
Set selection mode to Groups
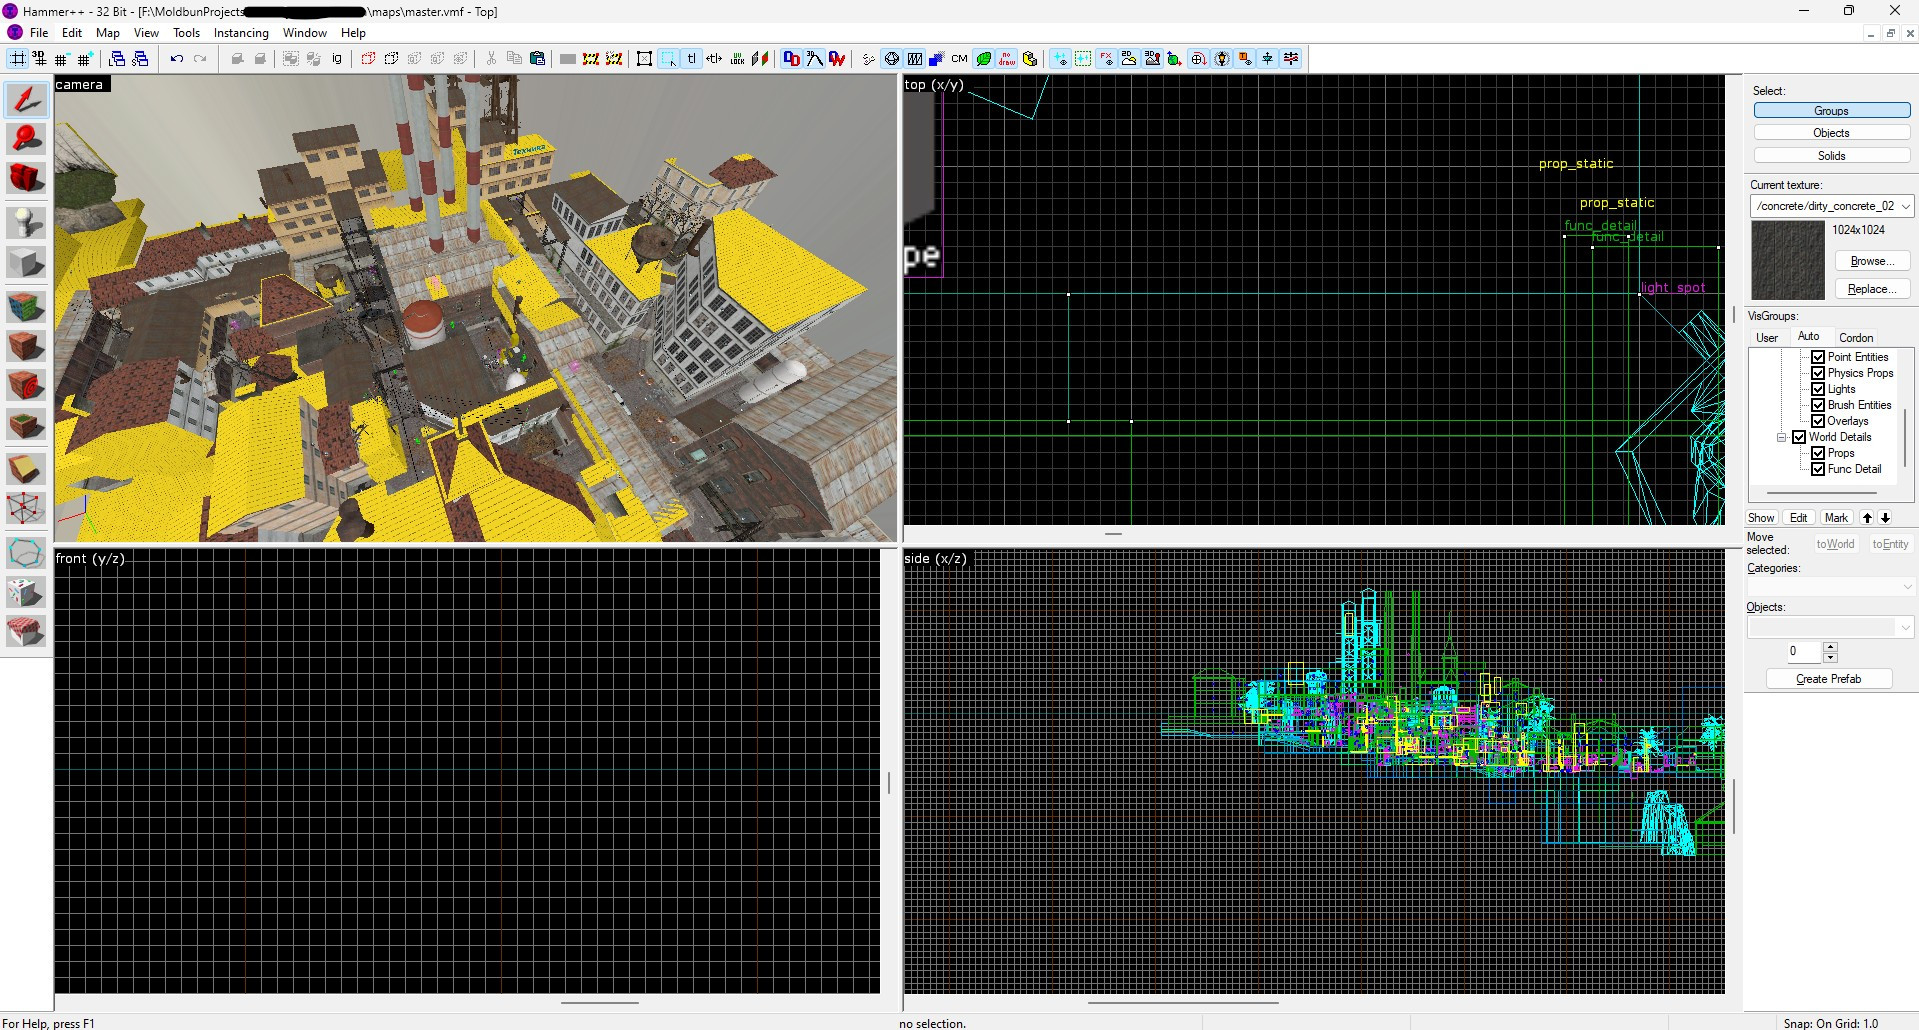(1832, 111)
